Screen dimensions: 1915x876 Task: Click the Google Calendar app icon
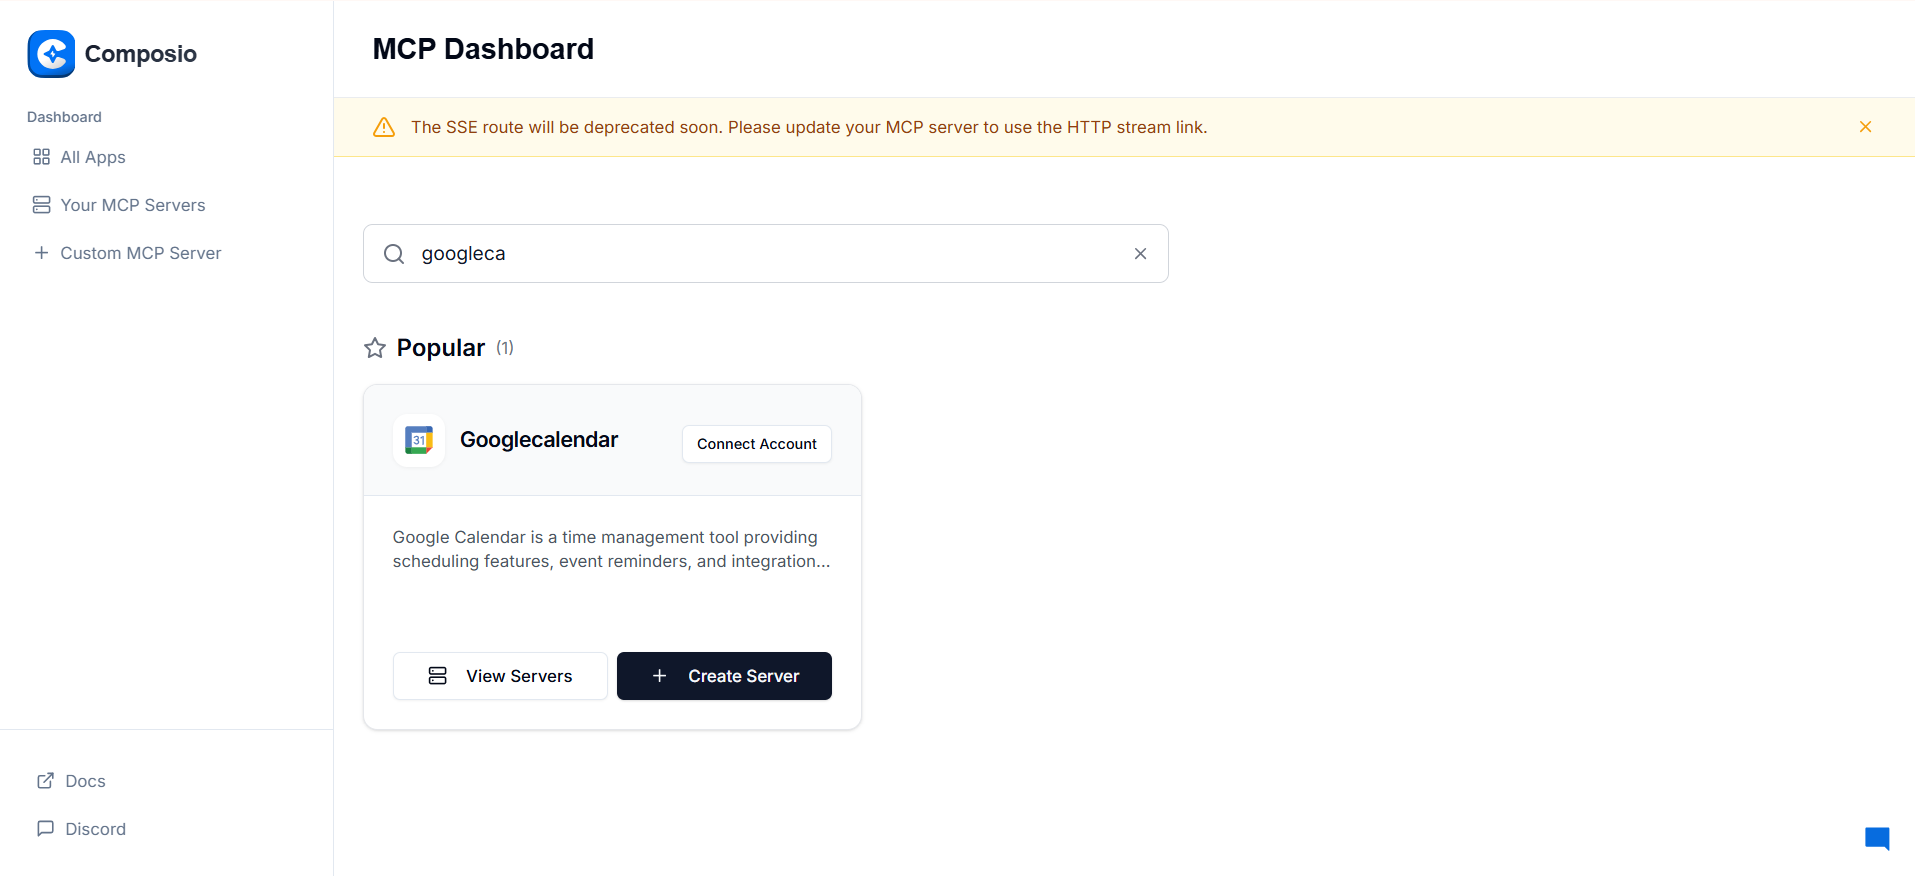(419, 440)
